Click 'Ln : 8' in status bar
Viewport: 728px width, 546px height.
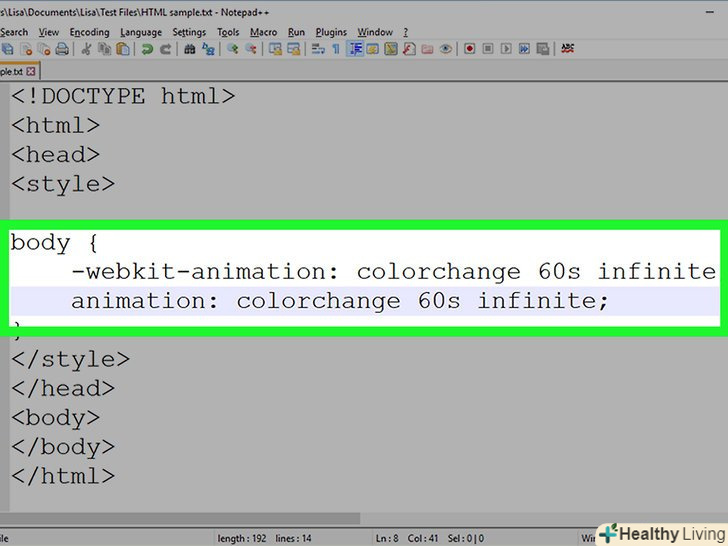click(x=387, y=539)
